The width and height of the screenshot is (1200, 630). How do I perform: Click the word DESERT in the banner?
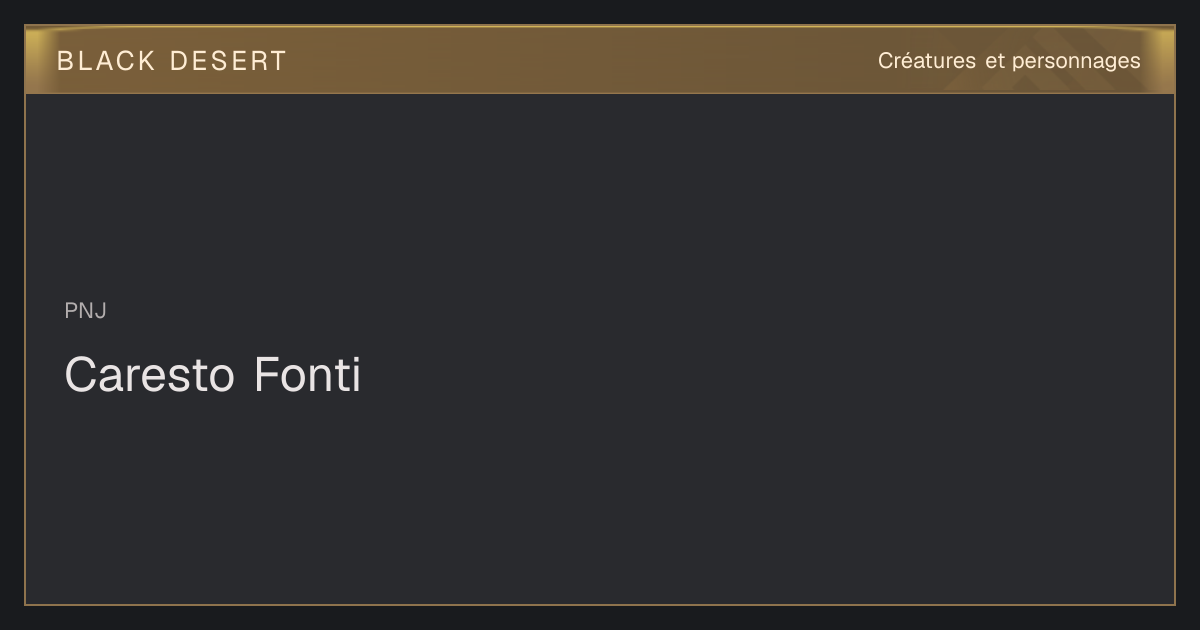point(228,61)
